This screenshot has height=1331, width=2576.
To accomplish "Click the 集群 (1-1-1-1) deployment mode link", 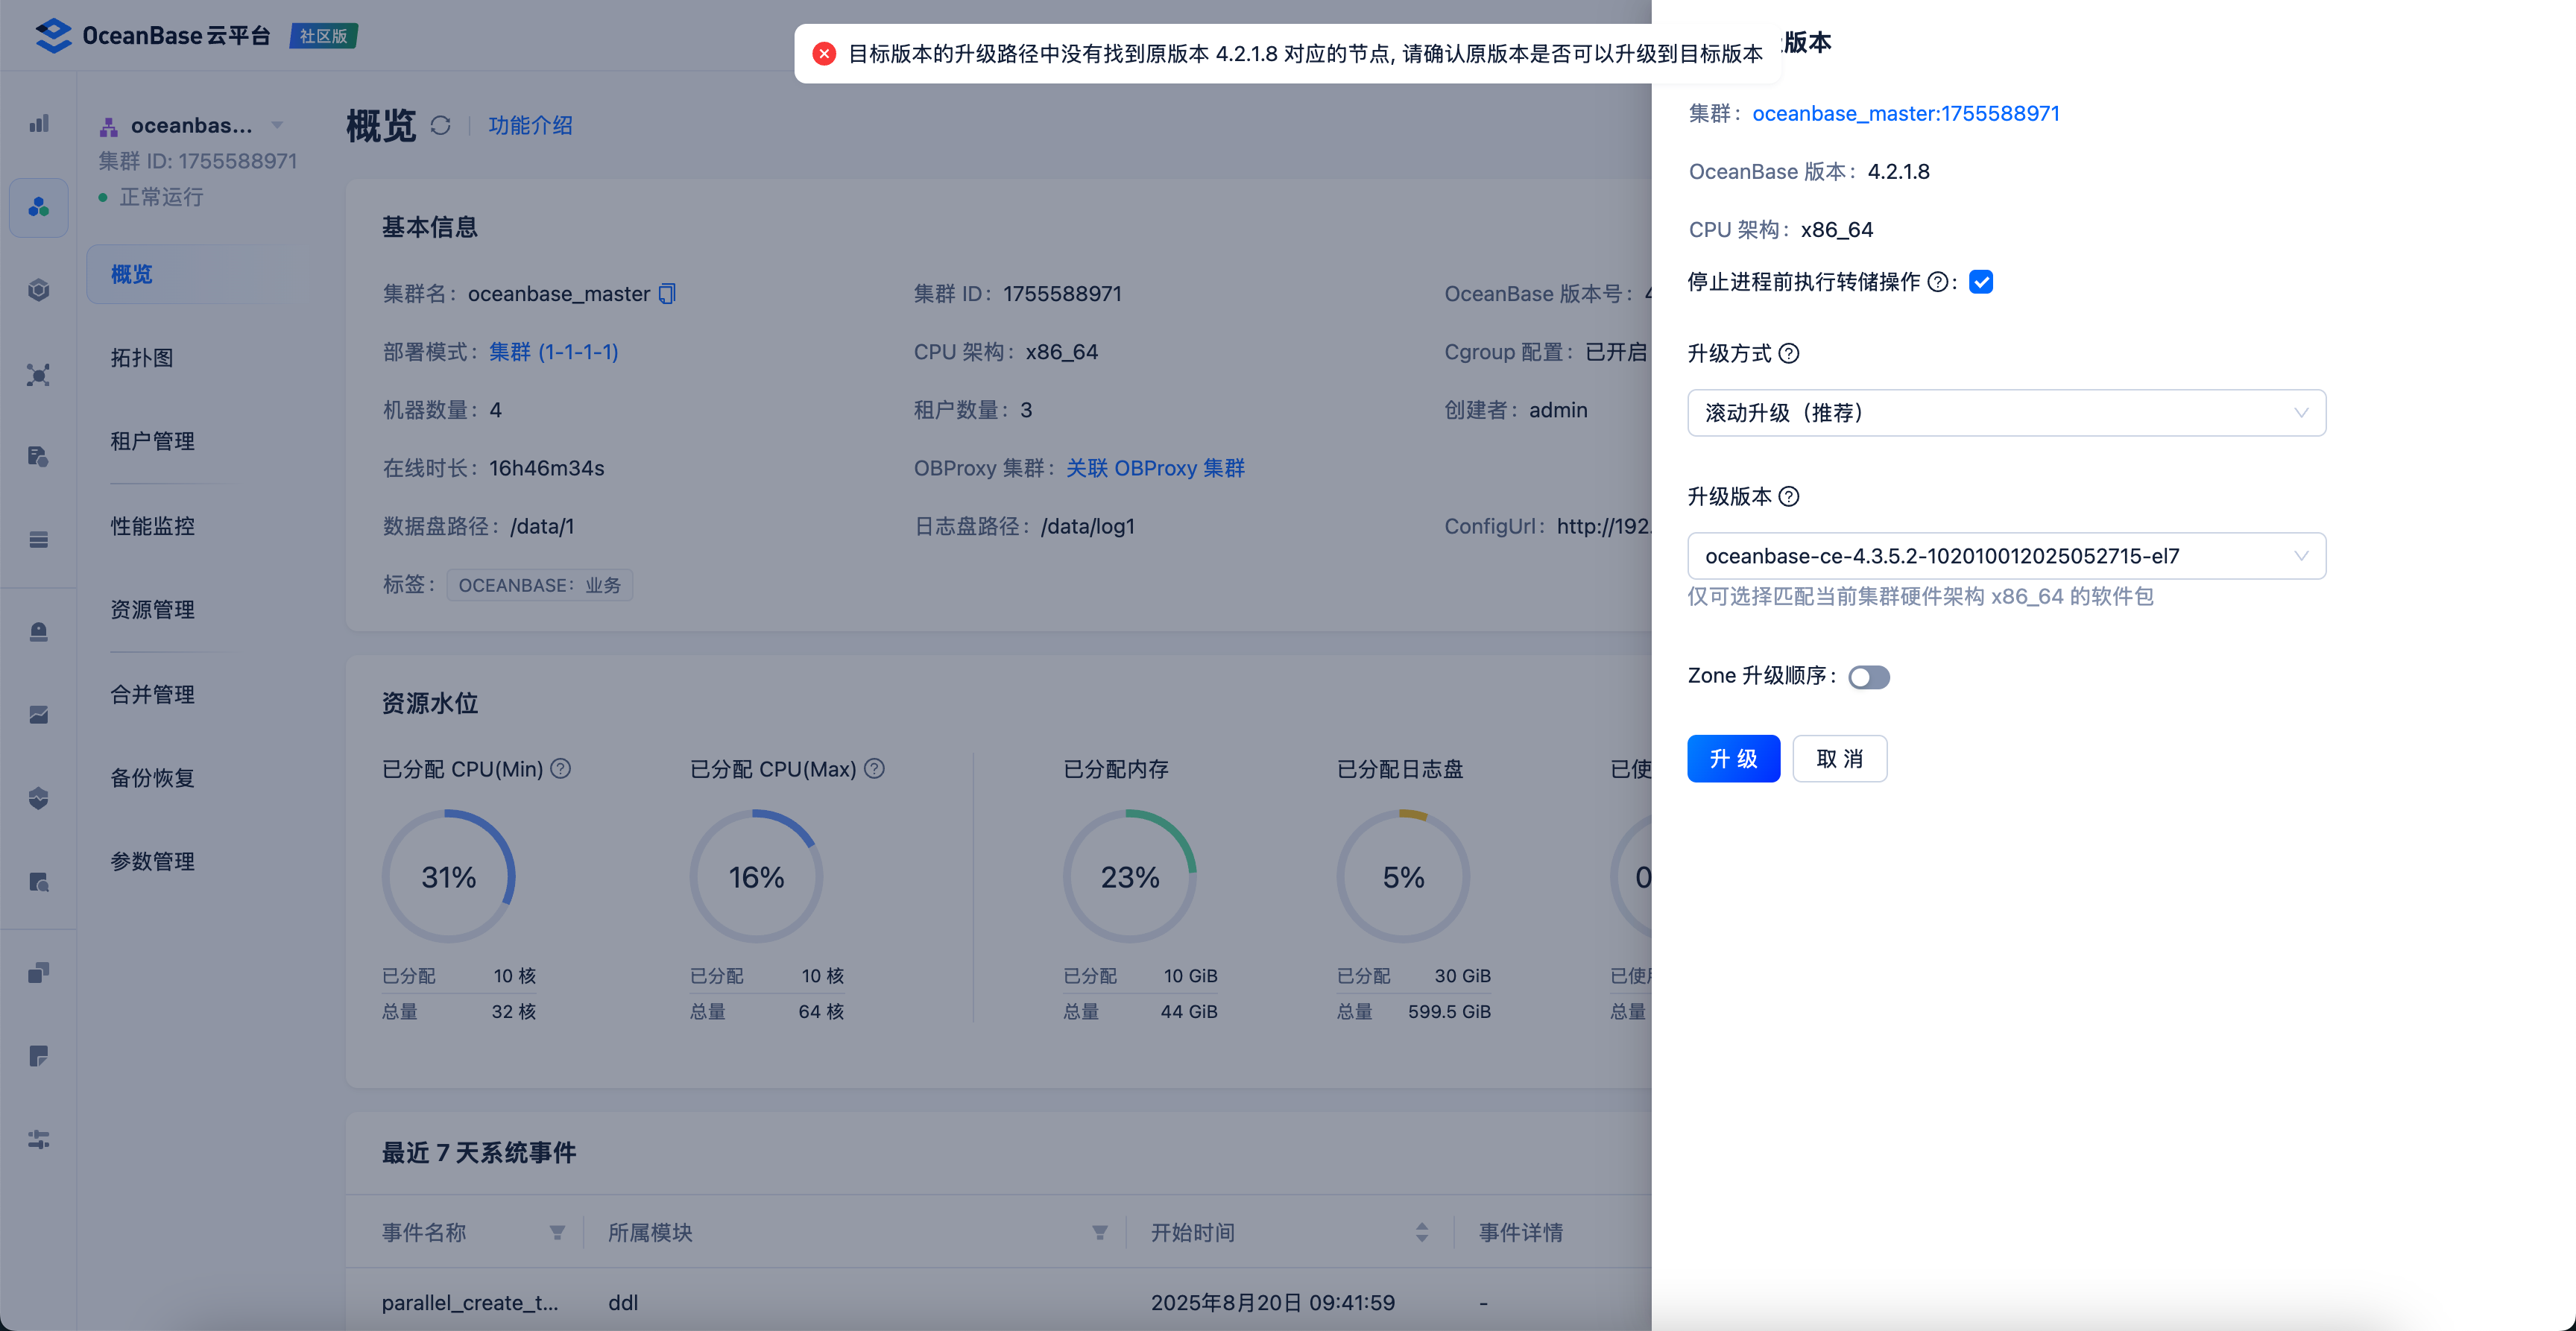I will pyautogui.click(x=553, y=352).
